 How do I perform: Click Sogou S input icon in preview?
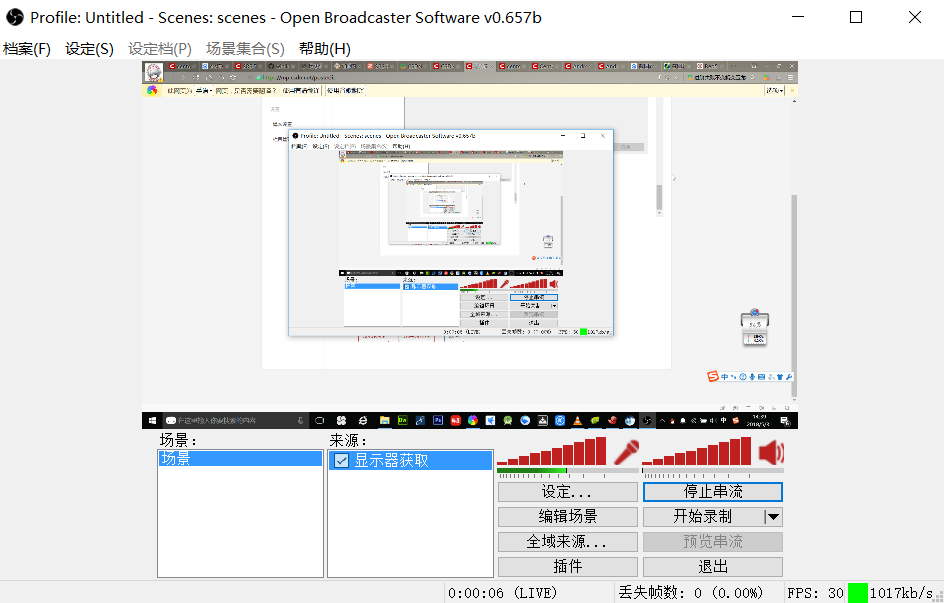pos(713,376)
